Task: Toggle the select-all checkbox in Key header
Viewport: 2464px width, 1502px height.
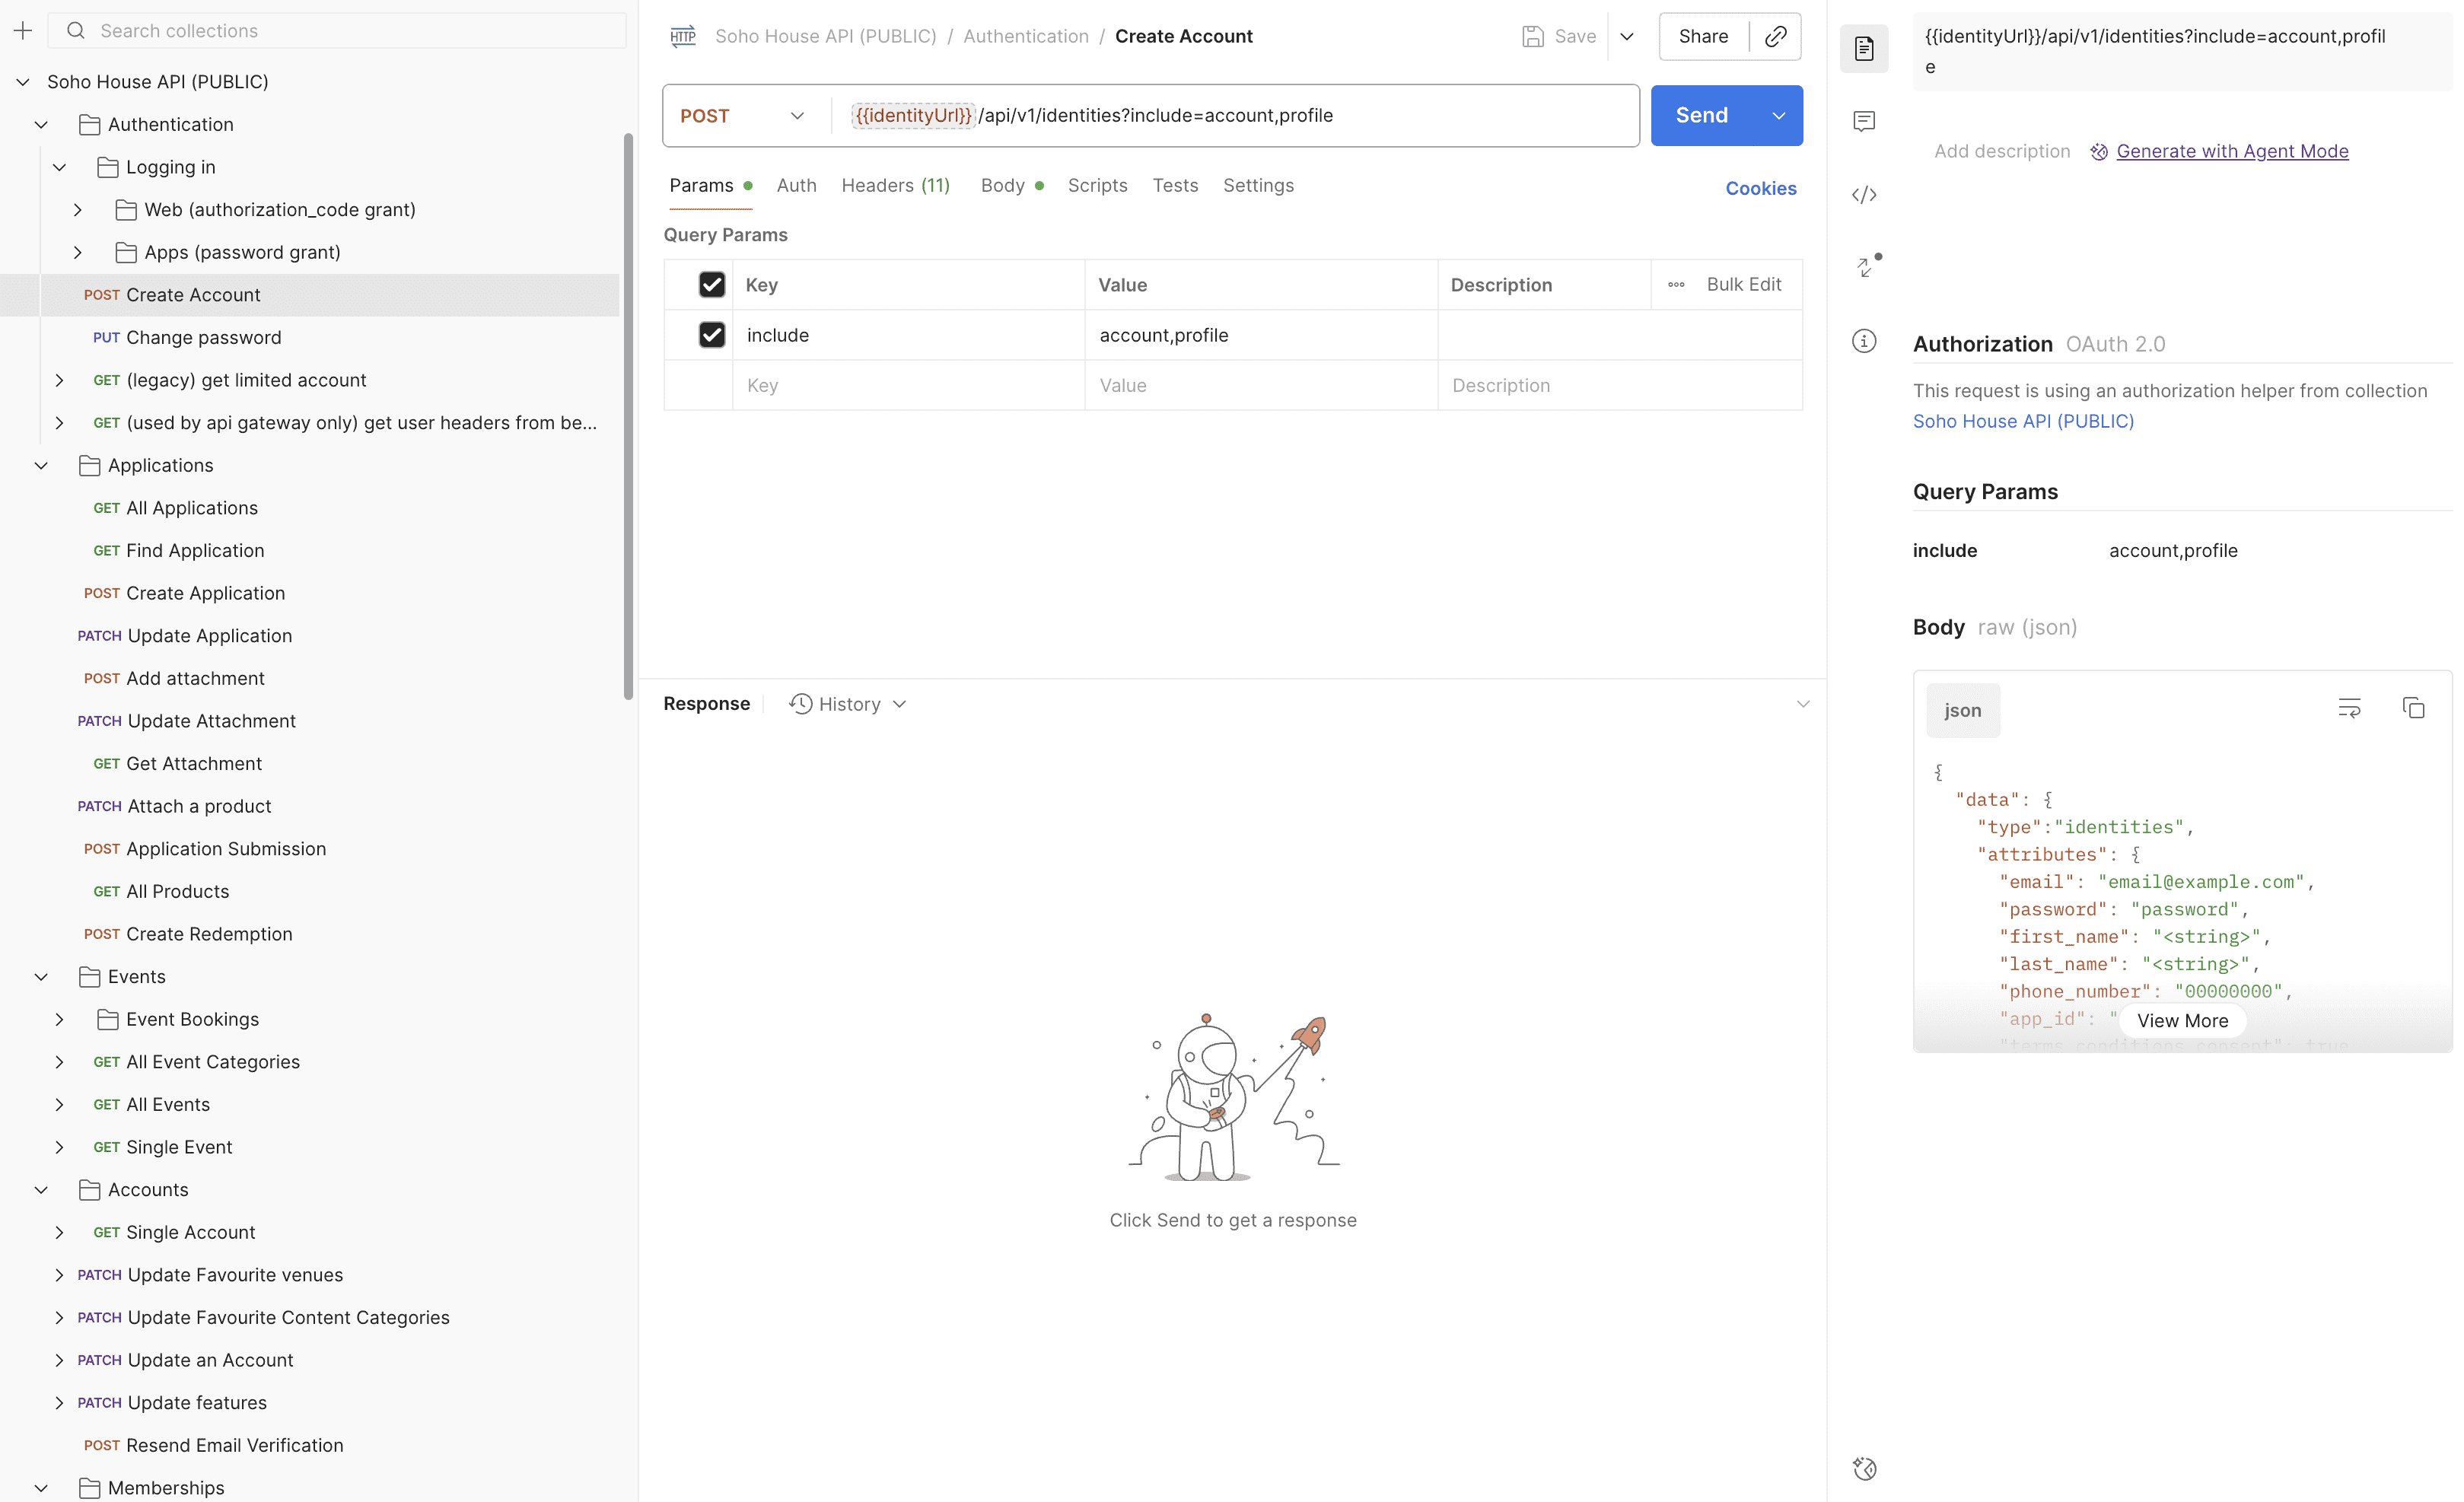Action: pos(711,285)
